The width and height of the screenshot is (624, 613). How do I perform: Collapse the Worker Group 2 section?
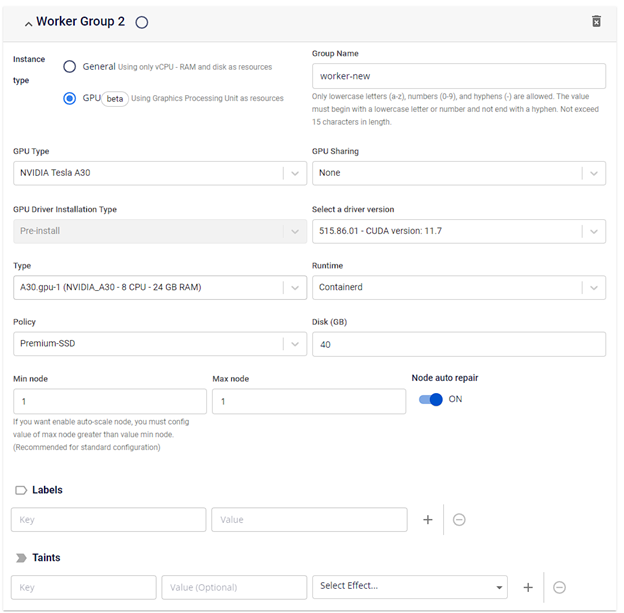pyautogui.click(x=27, y=23)
